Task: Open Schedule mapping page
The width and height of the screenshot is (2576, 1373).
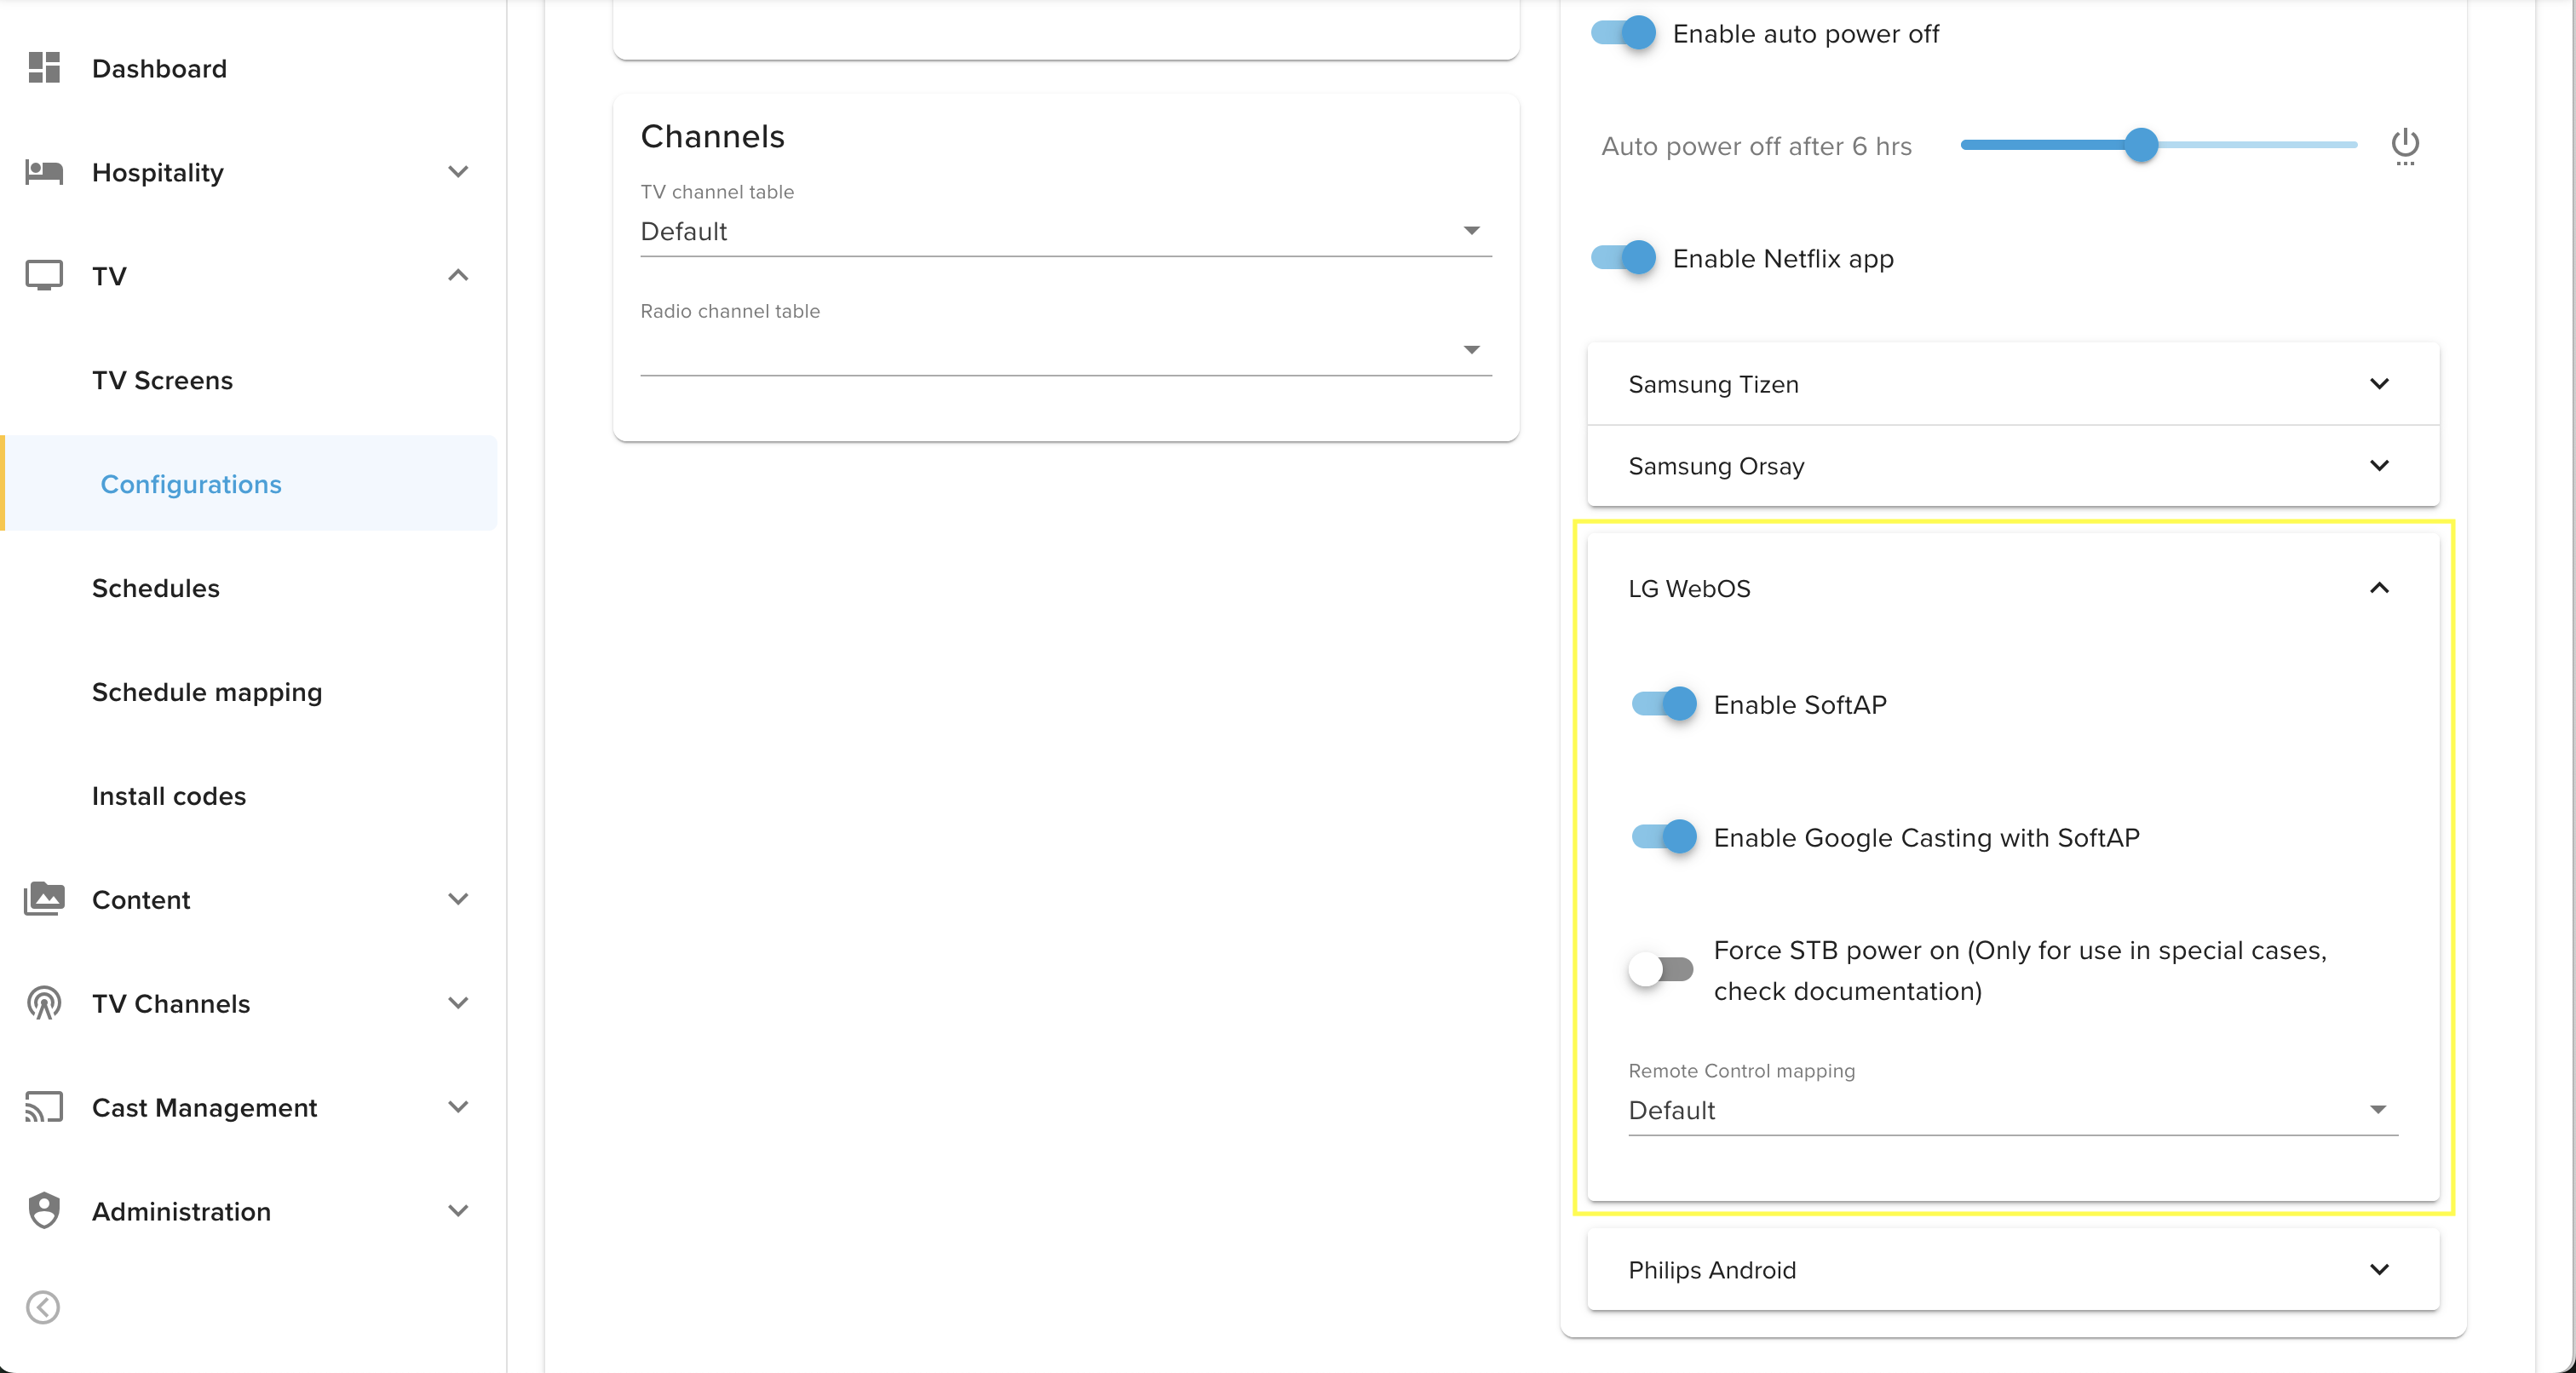Action: tap(206, 692)
